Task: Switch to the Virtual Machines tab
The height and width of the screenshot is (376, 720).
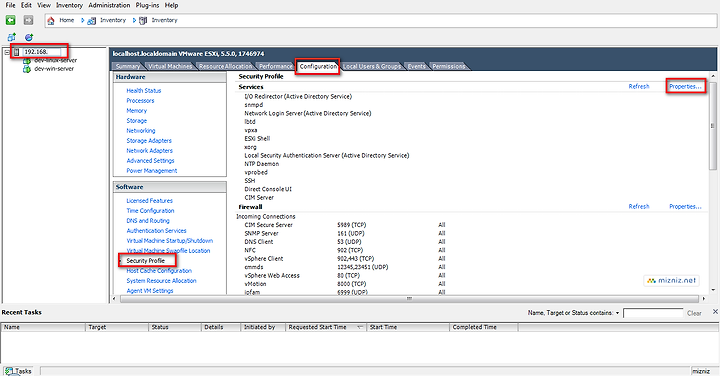Action: [170, 67]
